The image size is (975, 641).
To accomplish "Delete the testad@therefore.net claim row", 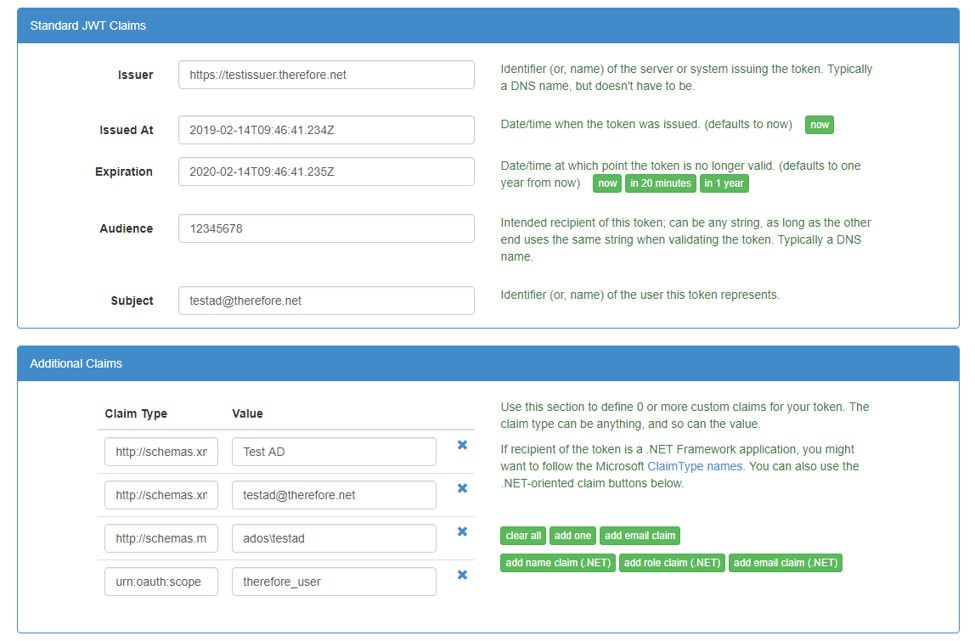I will (x=462, y=488).
